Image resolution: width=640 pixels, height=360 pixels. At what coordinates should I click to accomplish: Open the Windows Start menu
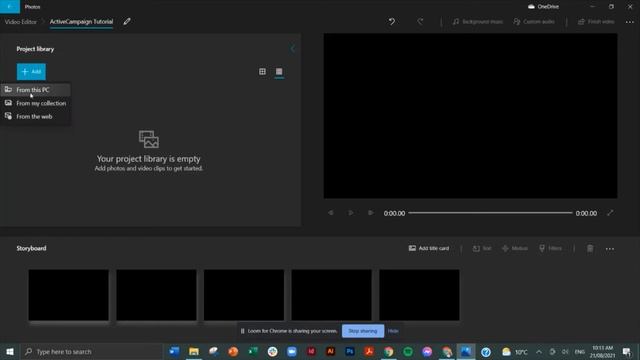tap(10, 351)
